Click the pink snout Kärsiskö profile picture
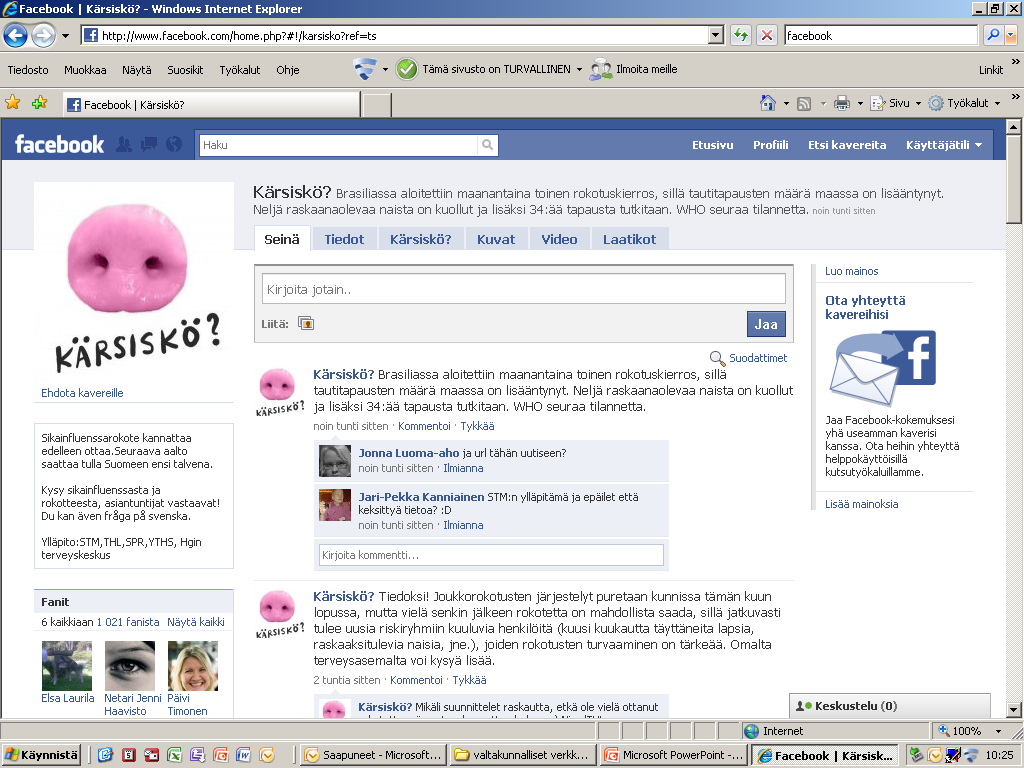Image resolution: width=1024 pixels, height=768 pixels. click(x=134, y=281)
